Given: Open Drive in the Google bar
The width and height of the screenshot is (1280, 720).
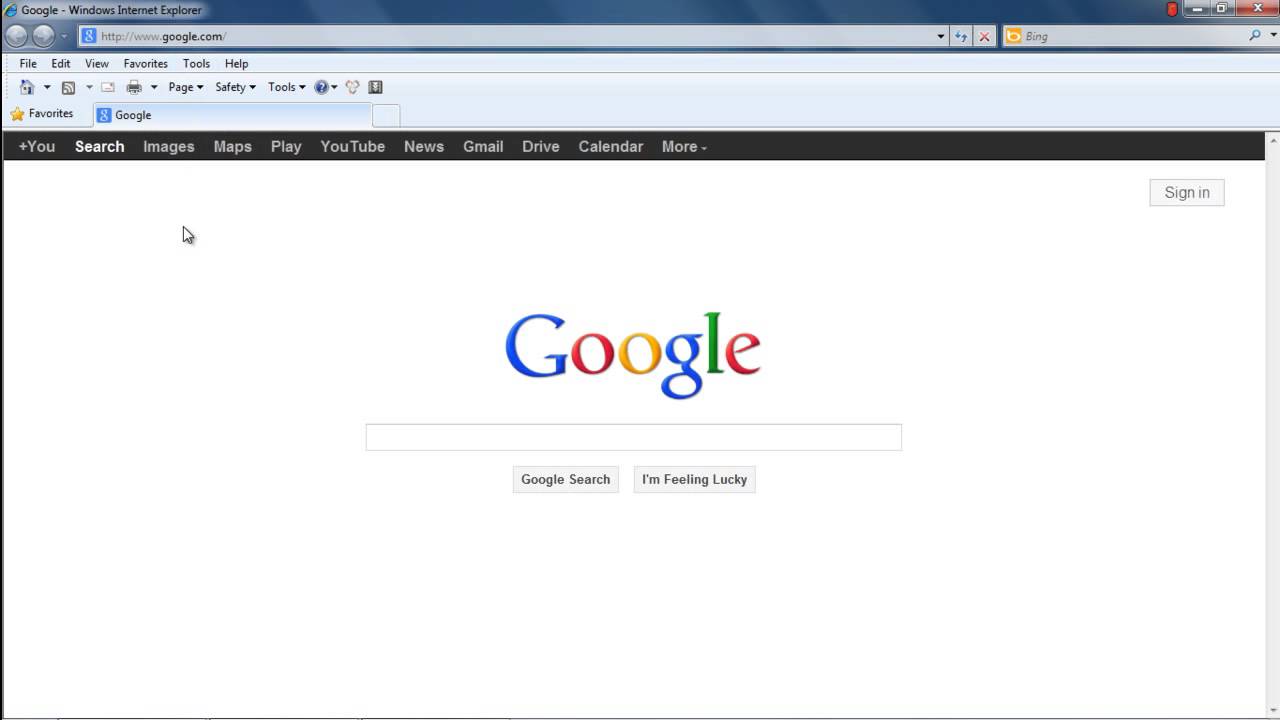Looking at the screenshot, I should click(541, 146).
